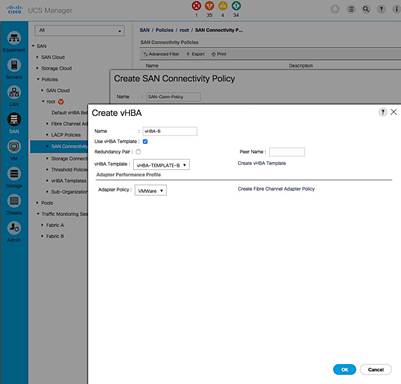
Task: Select Fibre Channel Adapter tree item
Action: click(x=69, y=124)
